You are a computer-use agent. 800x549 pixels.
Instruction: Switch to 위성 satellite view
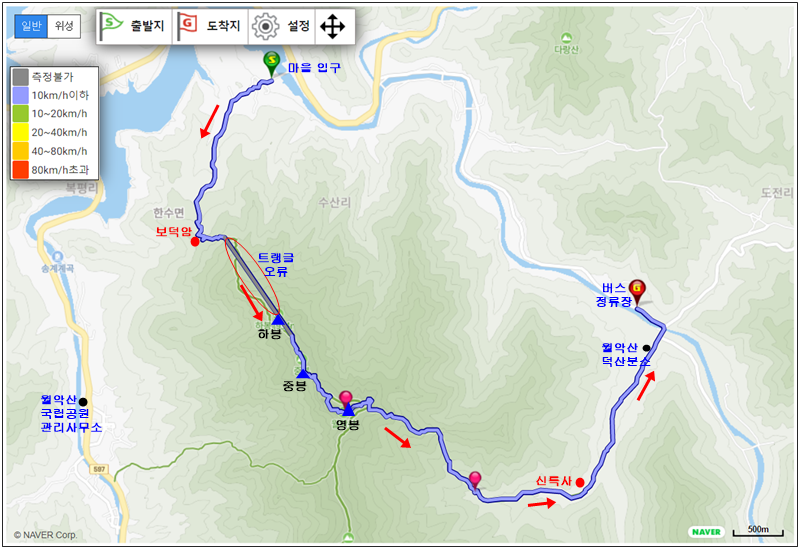click(64, 26)
